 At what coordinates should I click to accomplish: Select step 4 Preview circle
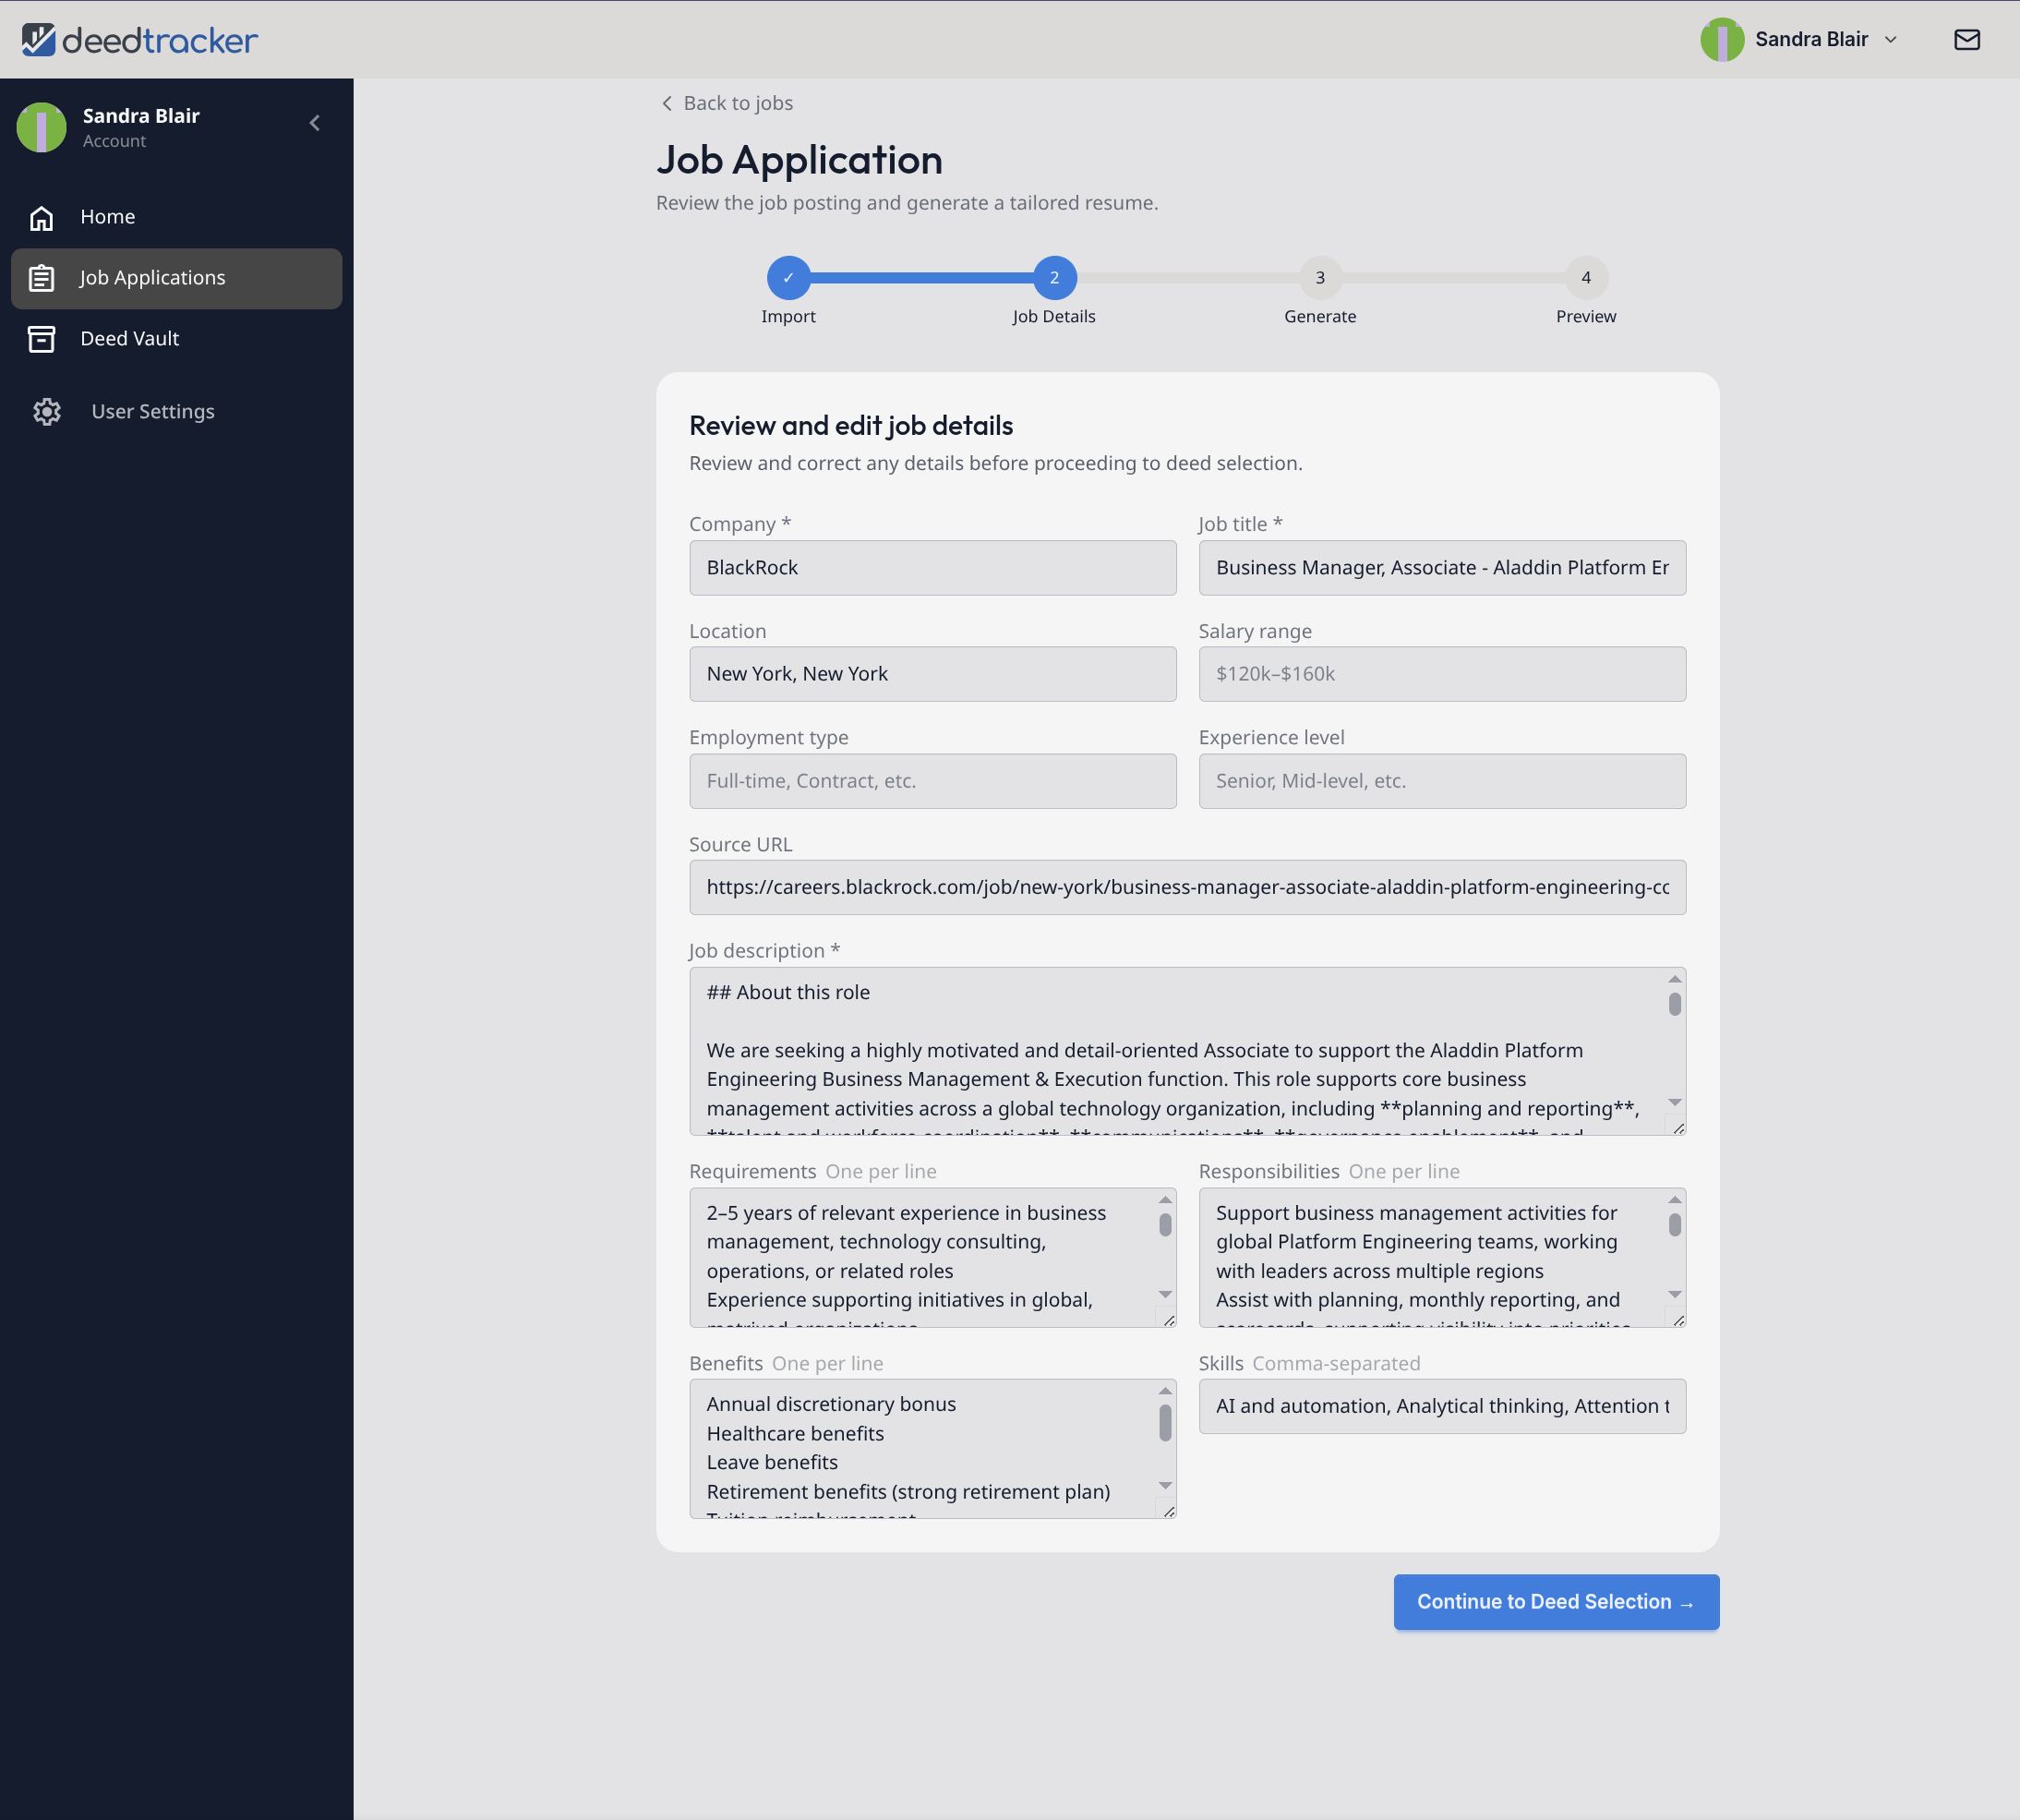tap(1586, 278)
